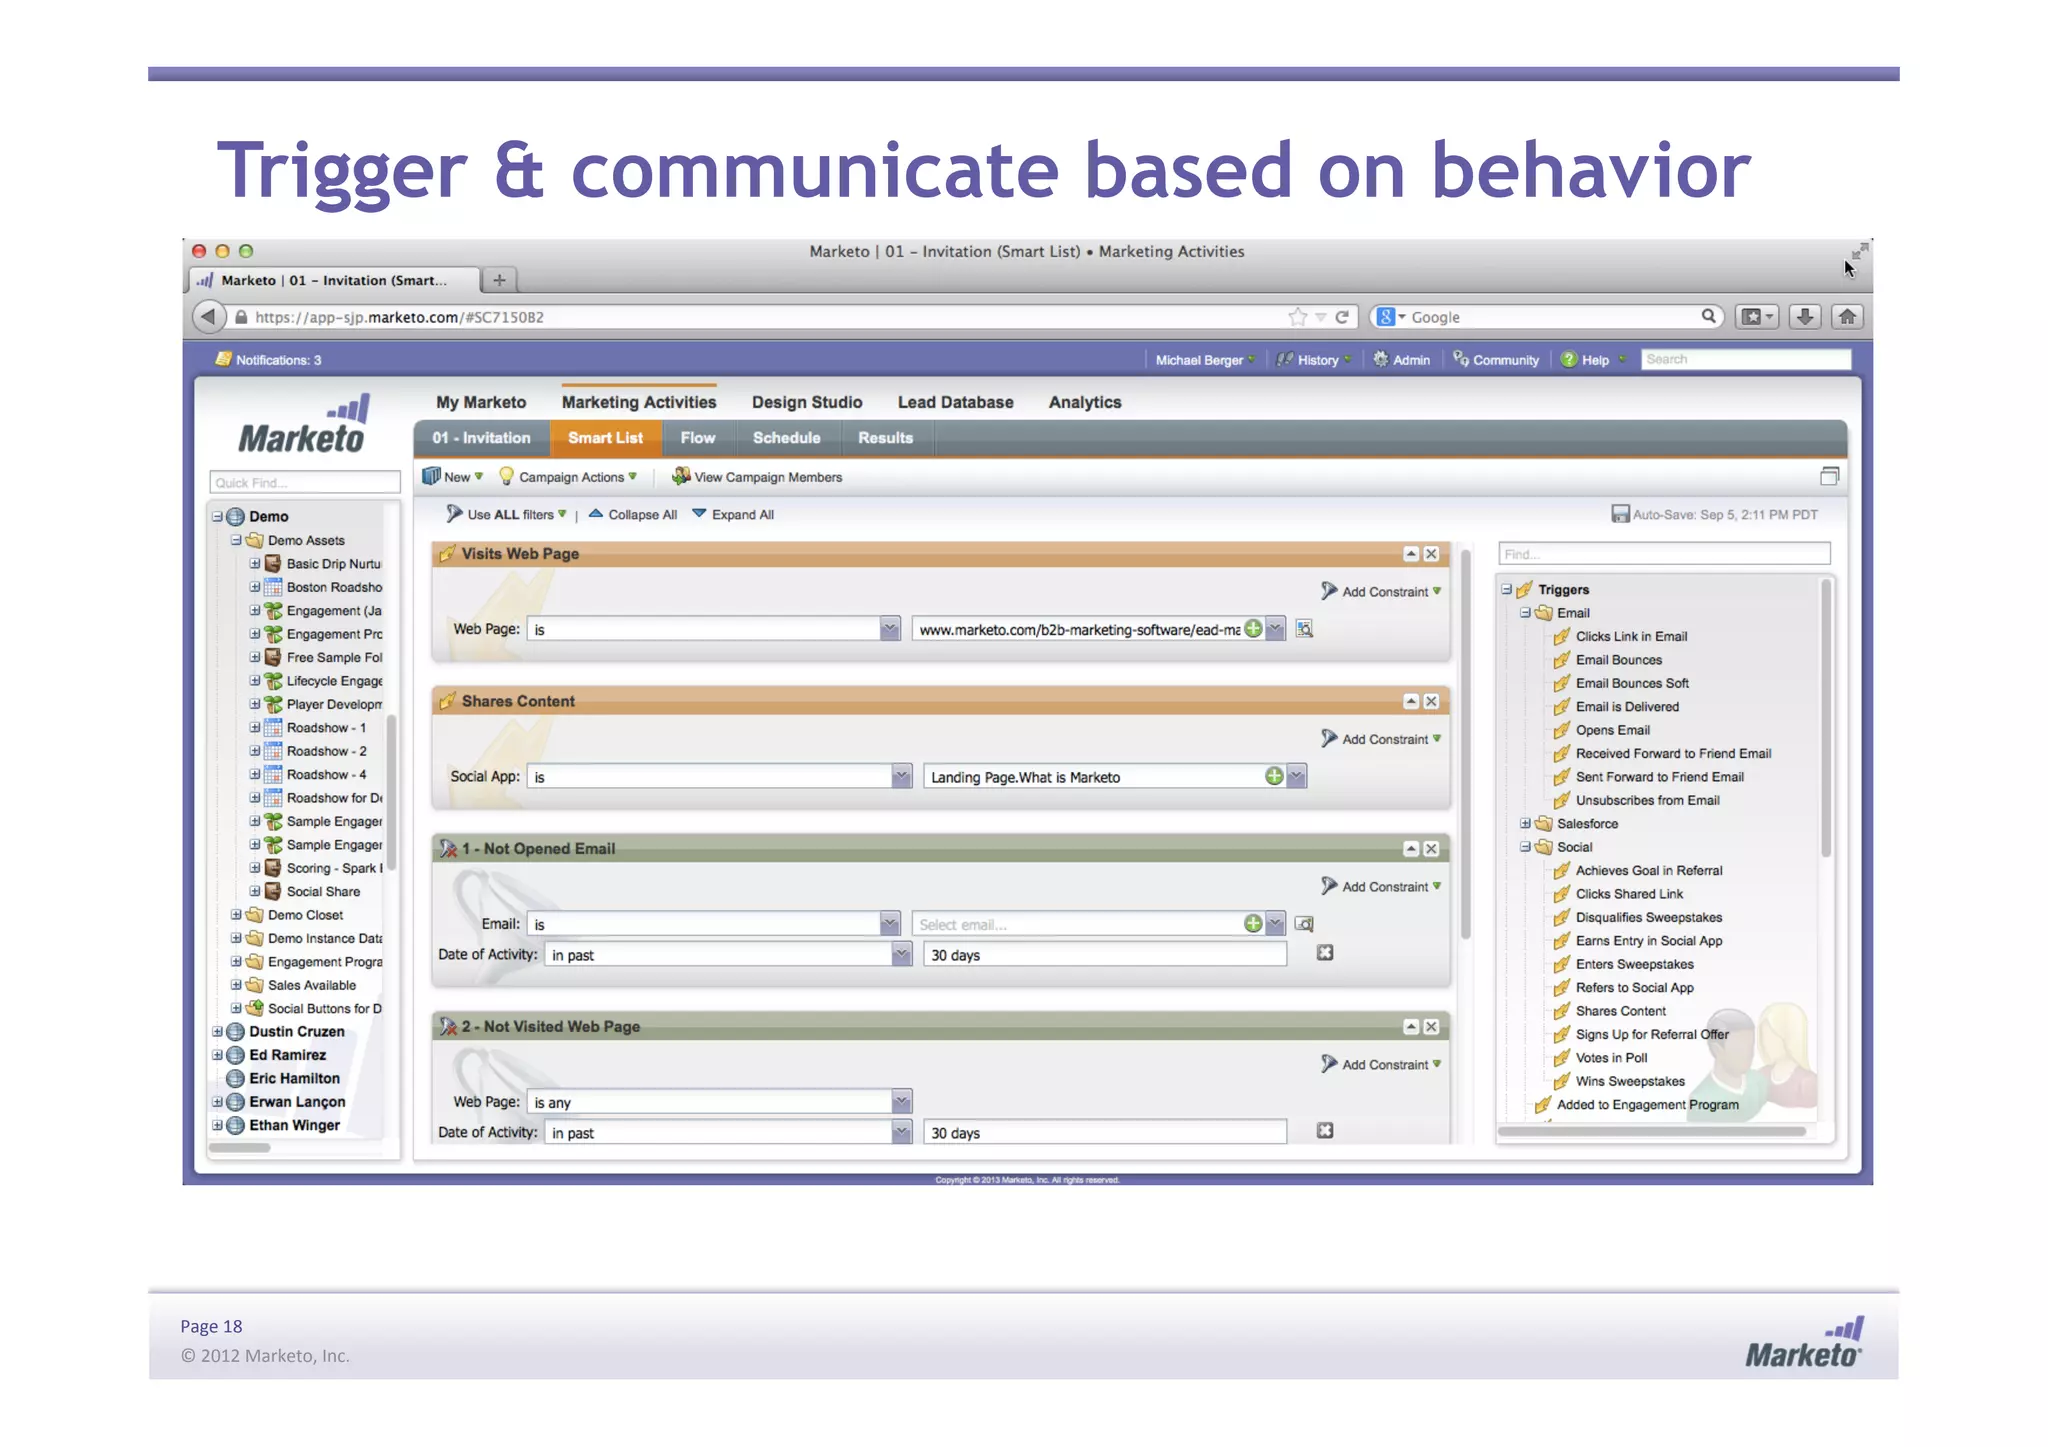Open the New dropdown menu

point(453,477)
